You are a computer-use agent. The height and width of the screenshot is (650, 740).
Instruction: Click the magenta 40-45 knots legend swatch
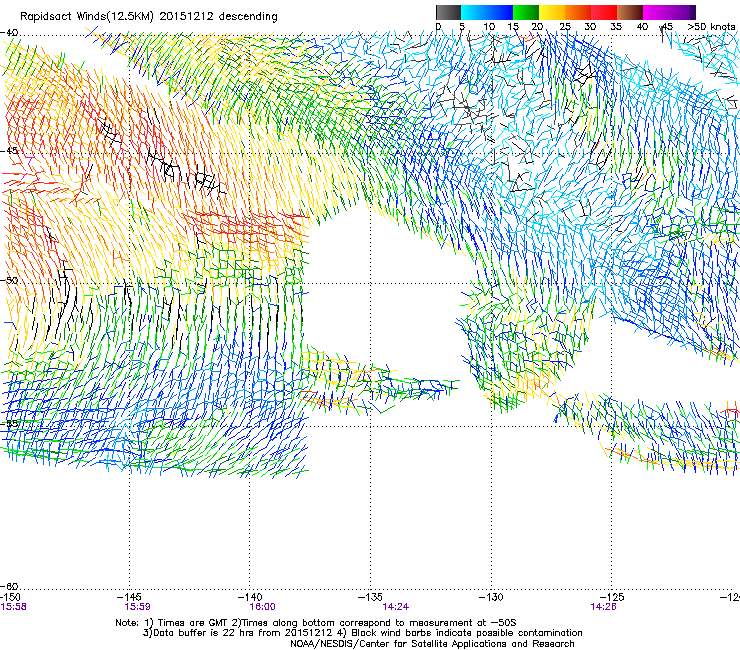point(656,12)
